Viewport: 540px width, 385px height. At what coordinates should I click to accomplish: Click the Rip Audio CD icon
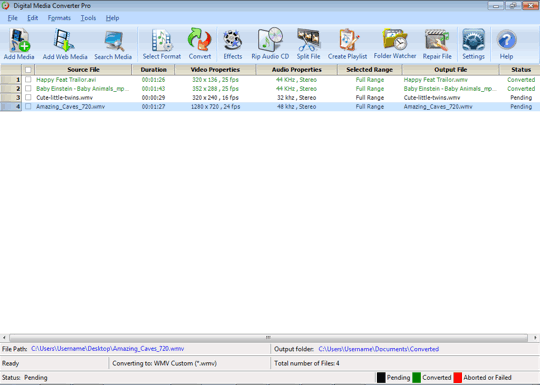[x=270, y=44]
